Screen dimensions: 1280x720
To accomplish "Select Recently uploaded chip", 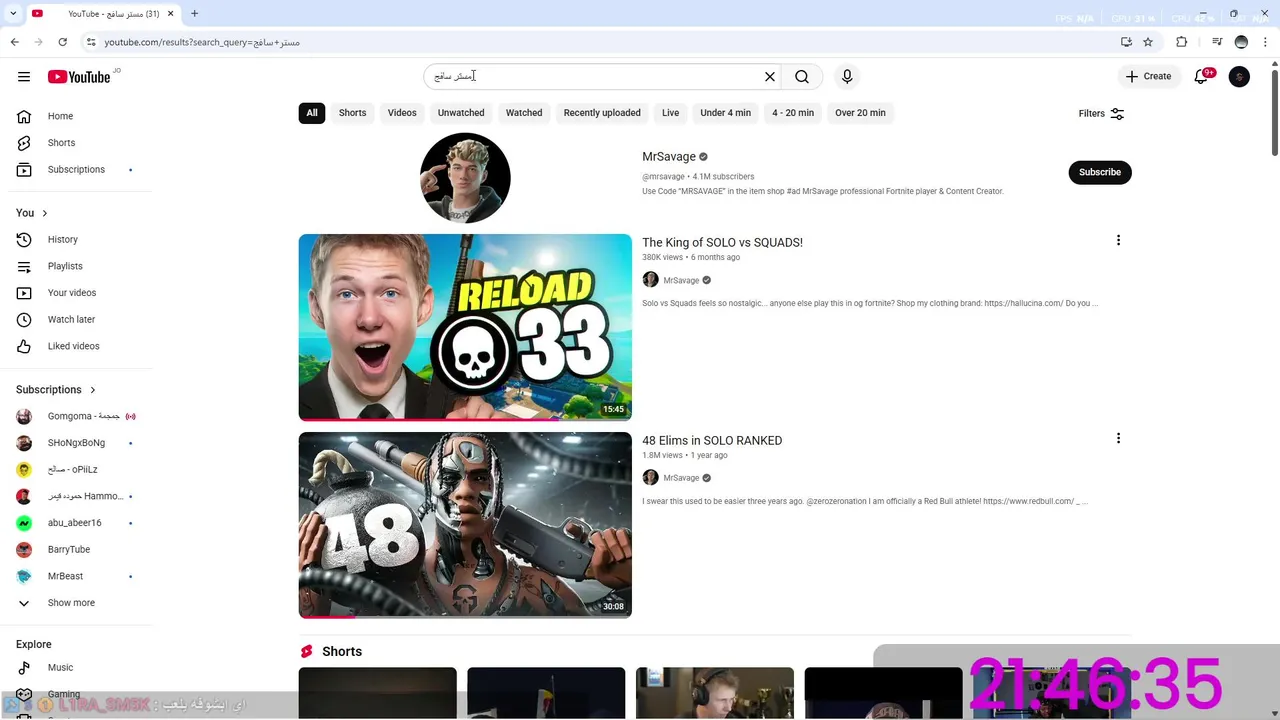I will [602, 113].
